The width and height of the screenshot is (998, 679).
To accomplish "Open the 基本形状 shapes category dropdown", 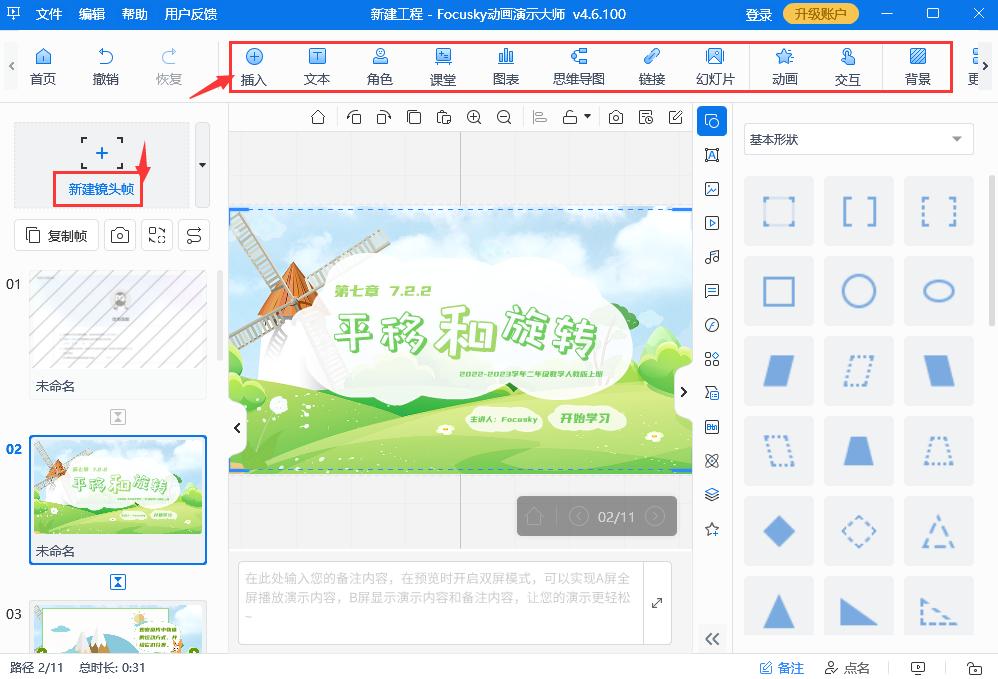I will point(858,138).
